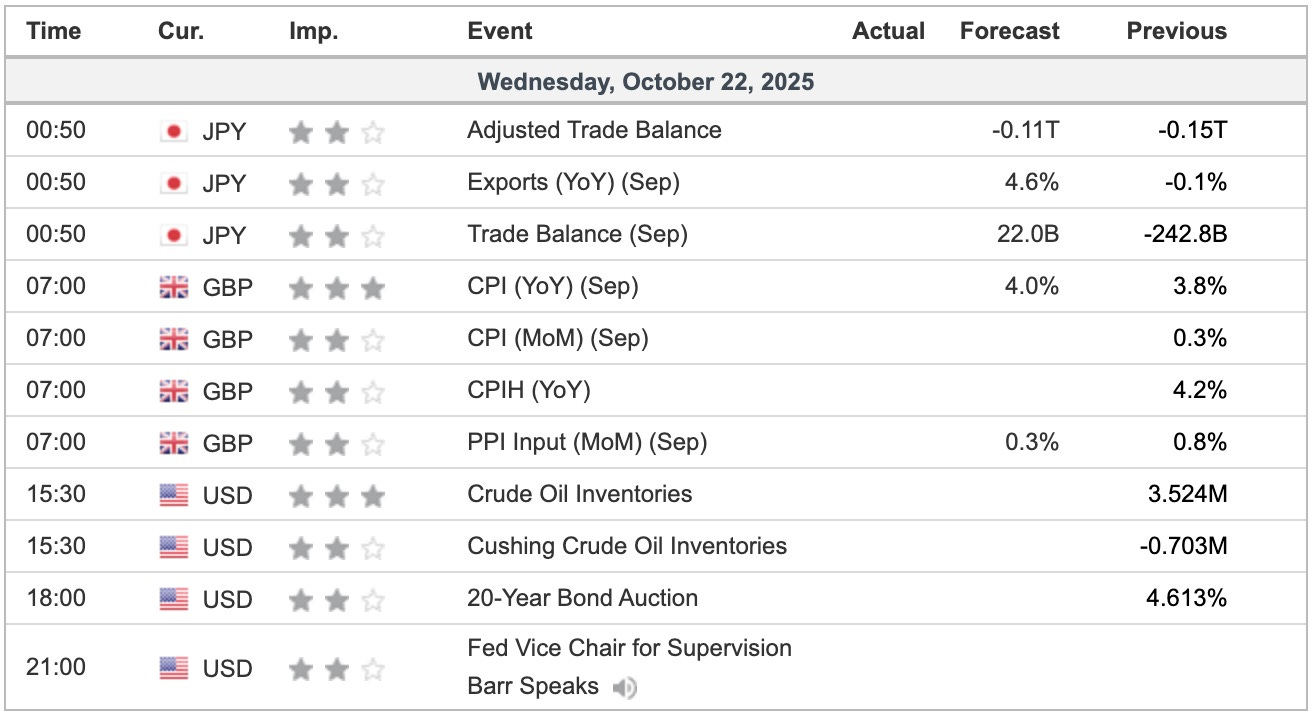Click Japan flag on Adjusted Trade Balance row
Viewport: 1314px width, 720px height.
click(174, 131)
